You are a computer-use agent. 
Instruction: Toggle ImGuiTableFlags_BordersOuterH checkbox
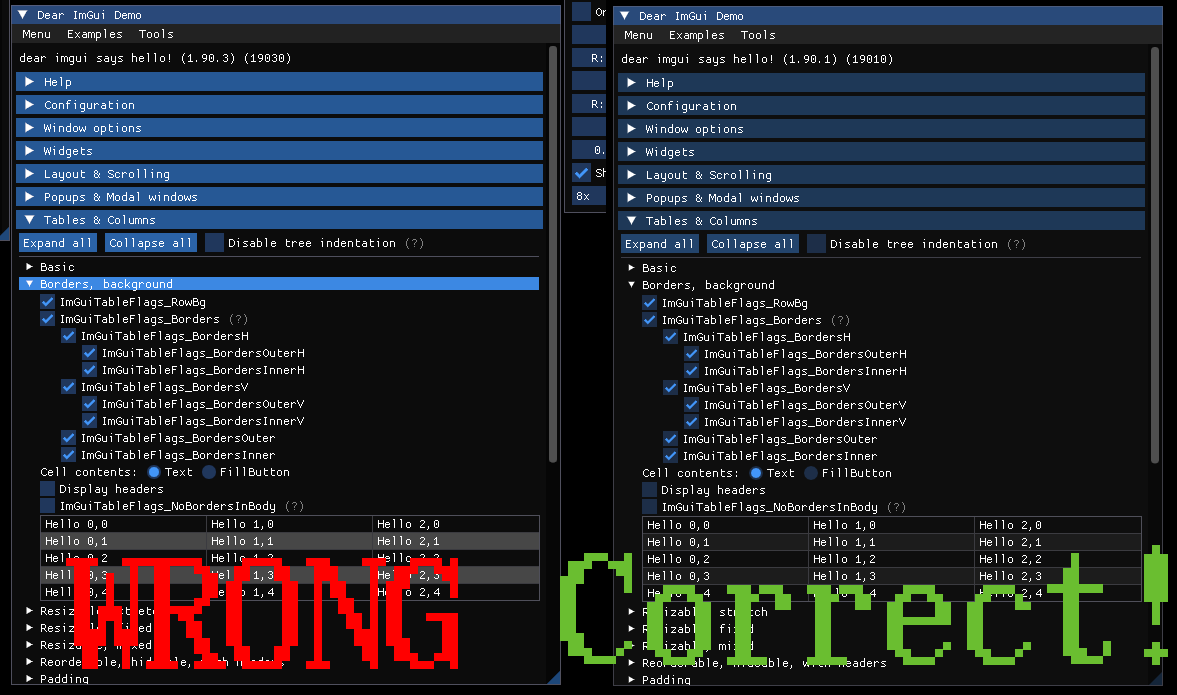pos(89,352)
